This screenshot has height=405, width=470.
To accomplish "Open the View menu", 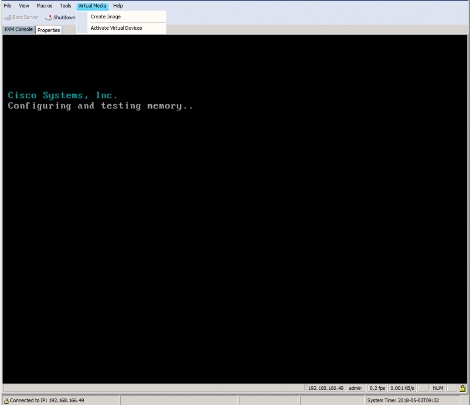I will tap(24, 6).
